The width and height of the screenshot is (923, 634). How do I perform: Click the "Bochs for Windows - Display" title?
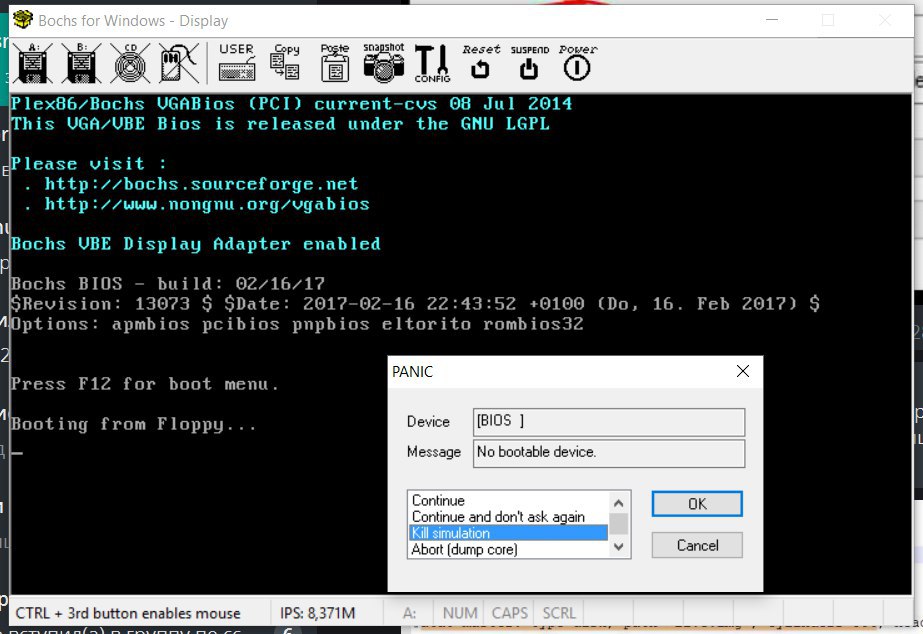point(133,21)
